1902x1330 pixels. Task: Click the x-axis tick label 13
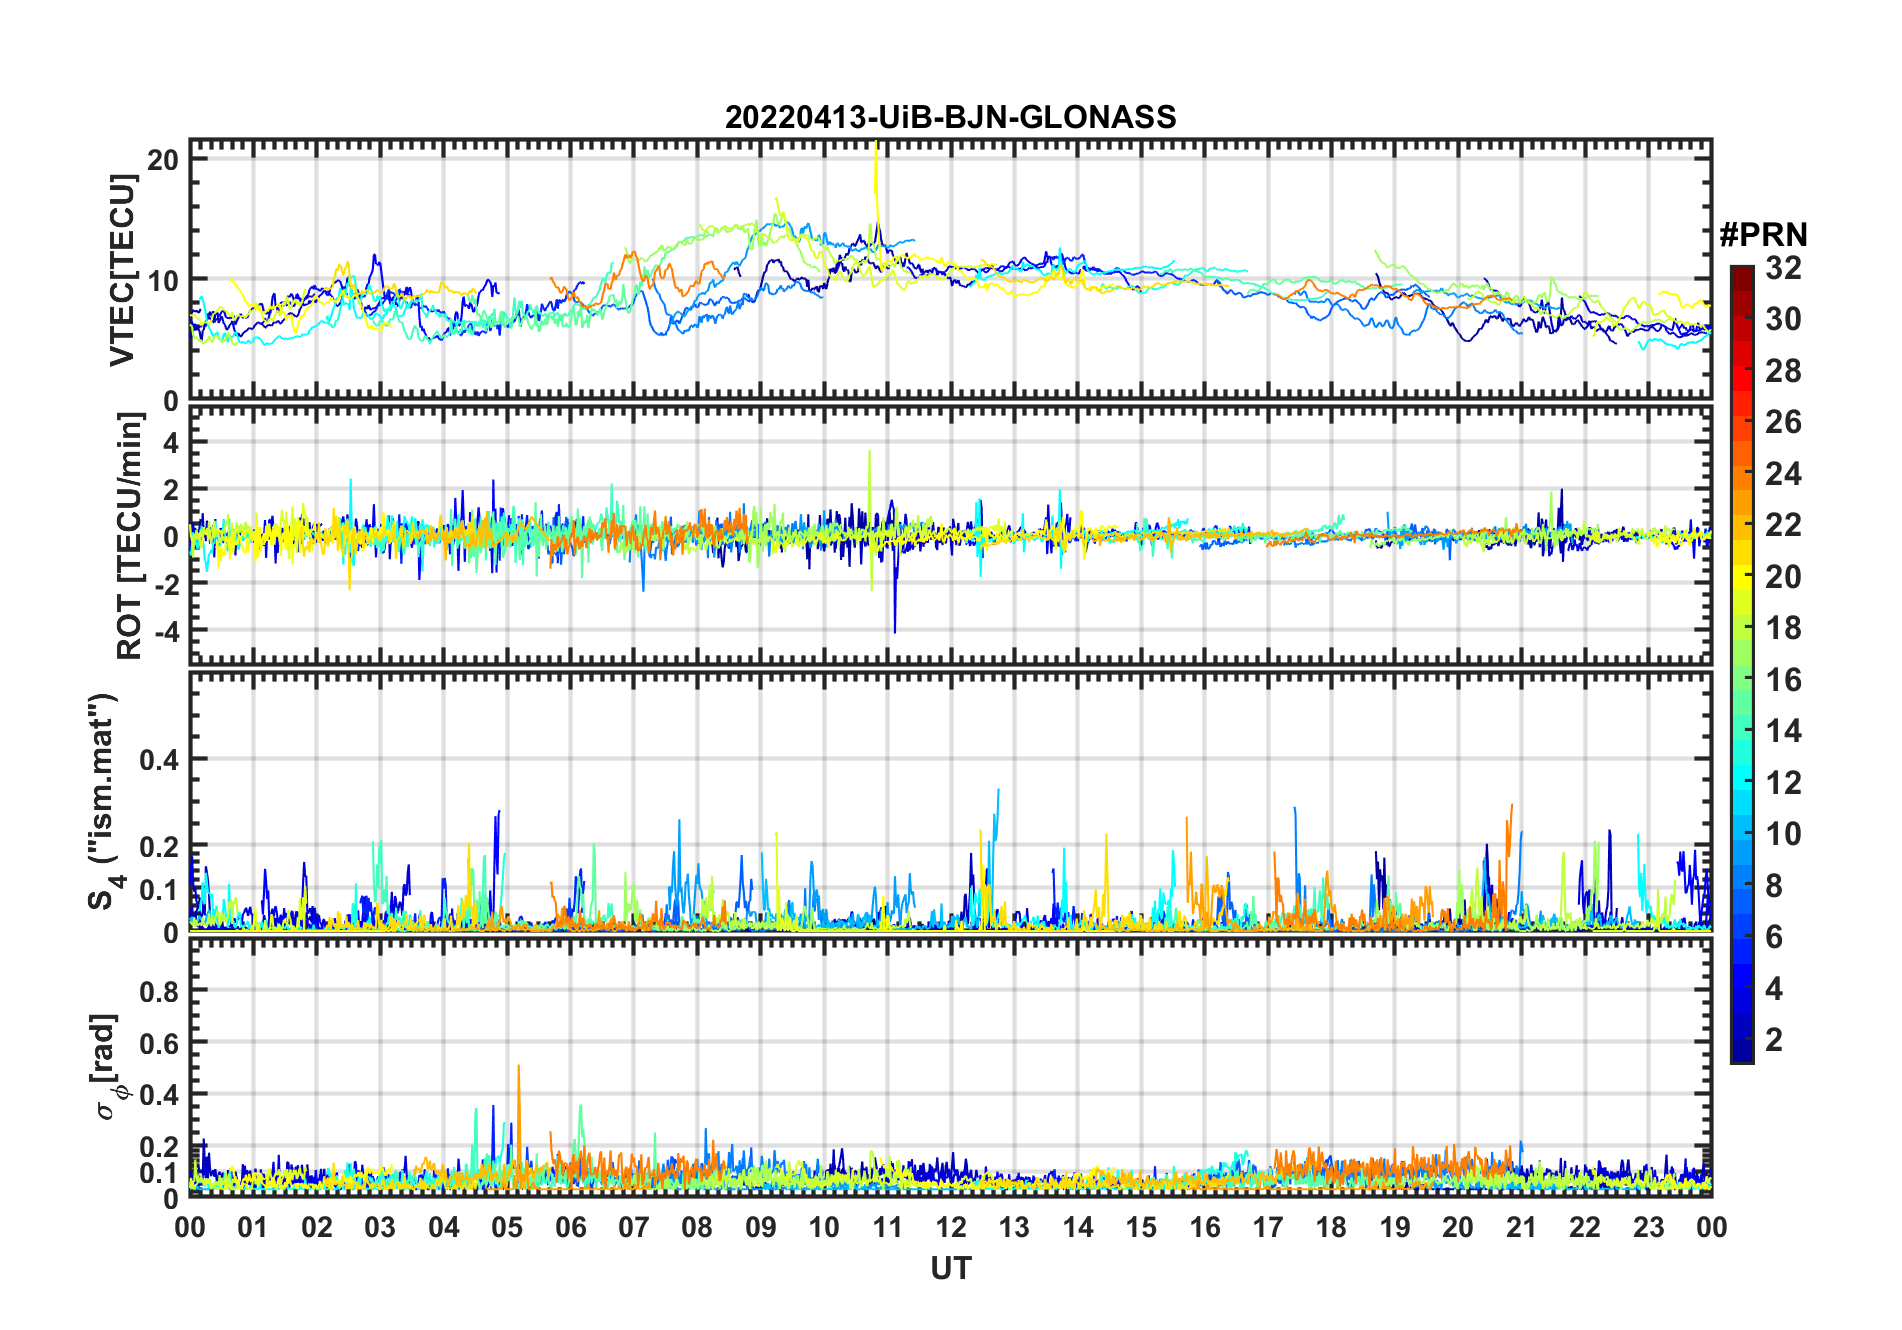click(1014, 1227)
